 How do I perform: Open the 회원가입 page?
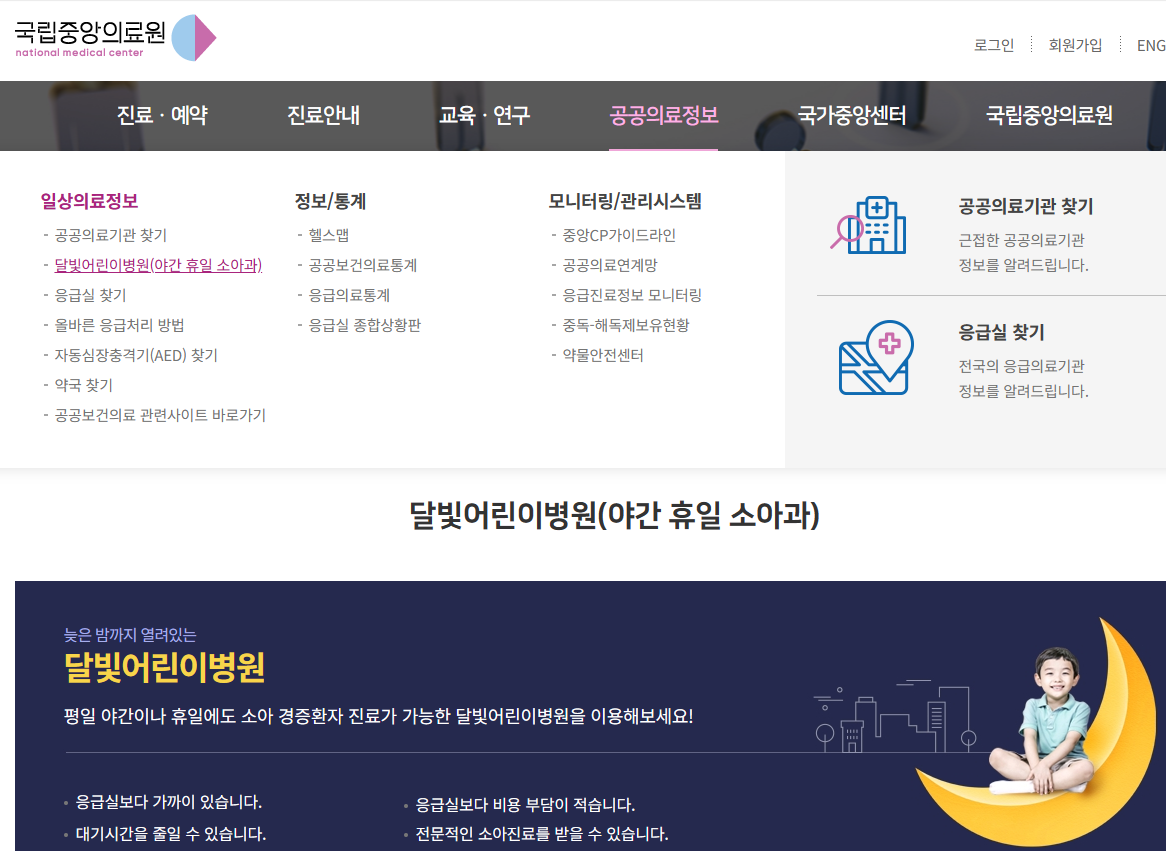tap(1074, 45)
